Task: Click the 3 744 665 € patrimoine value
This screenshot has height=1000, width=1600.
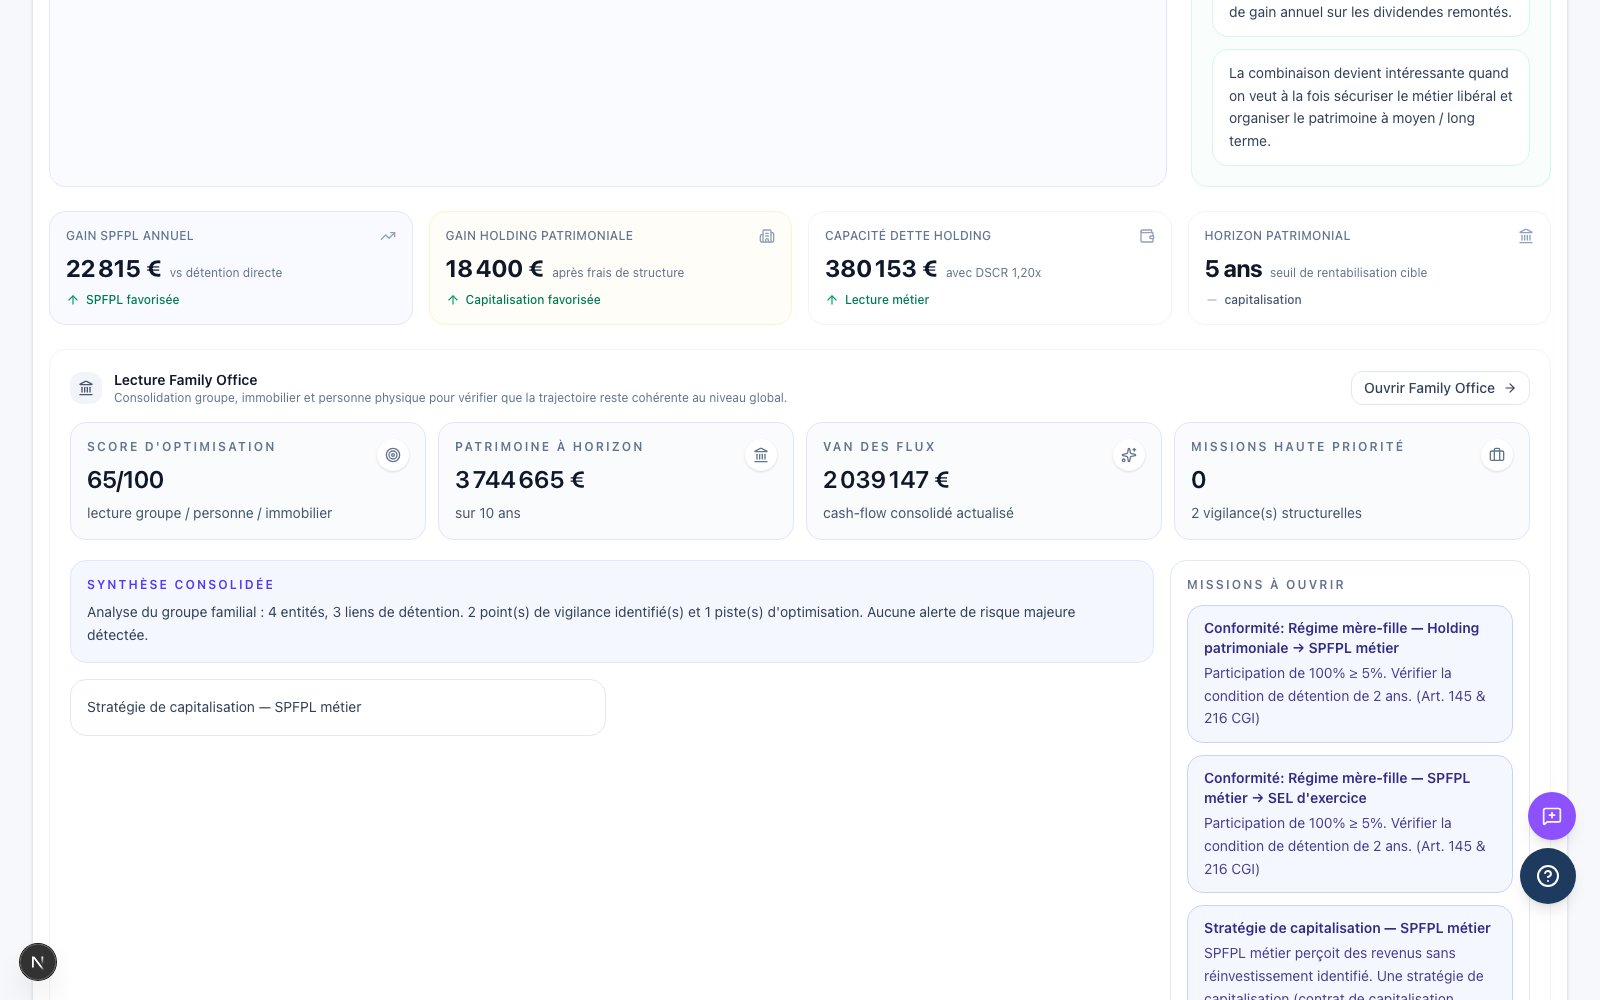Action: [520, 480]
